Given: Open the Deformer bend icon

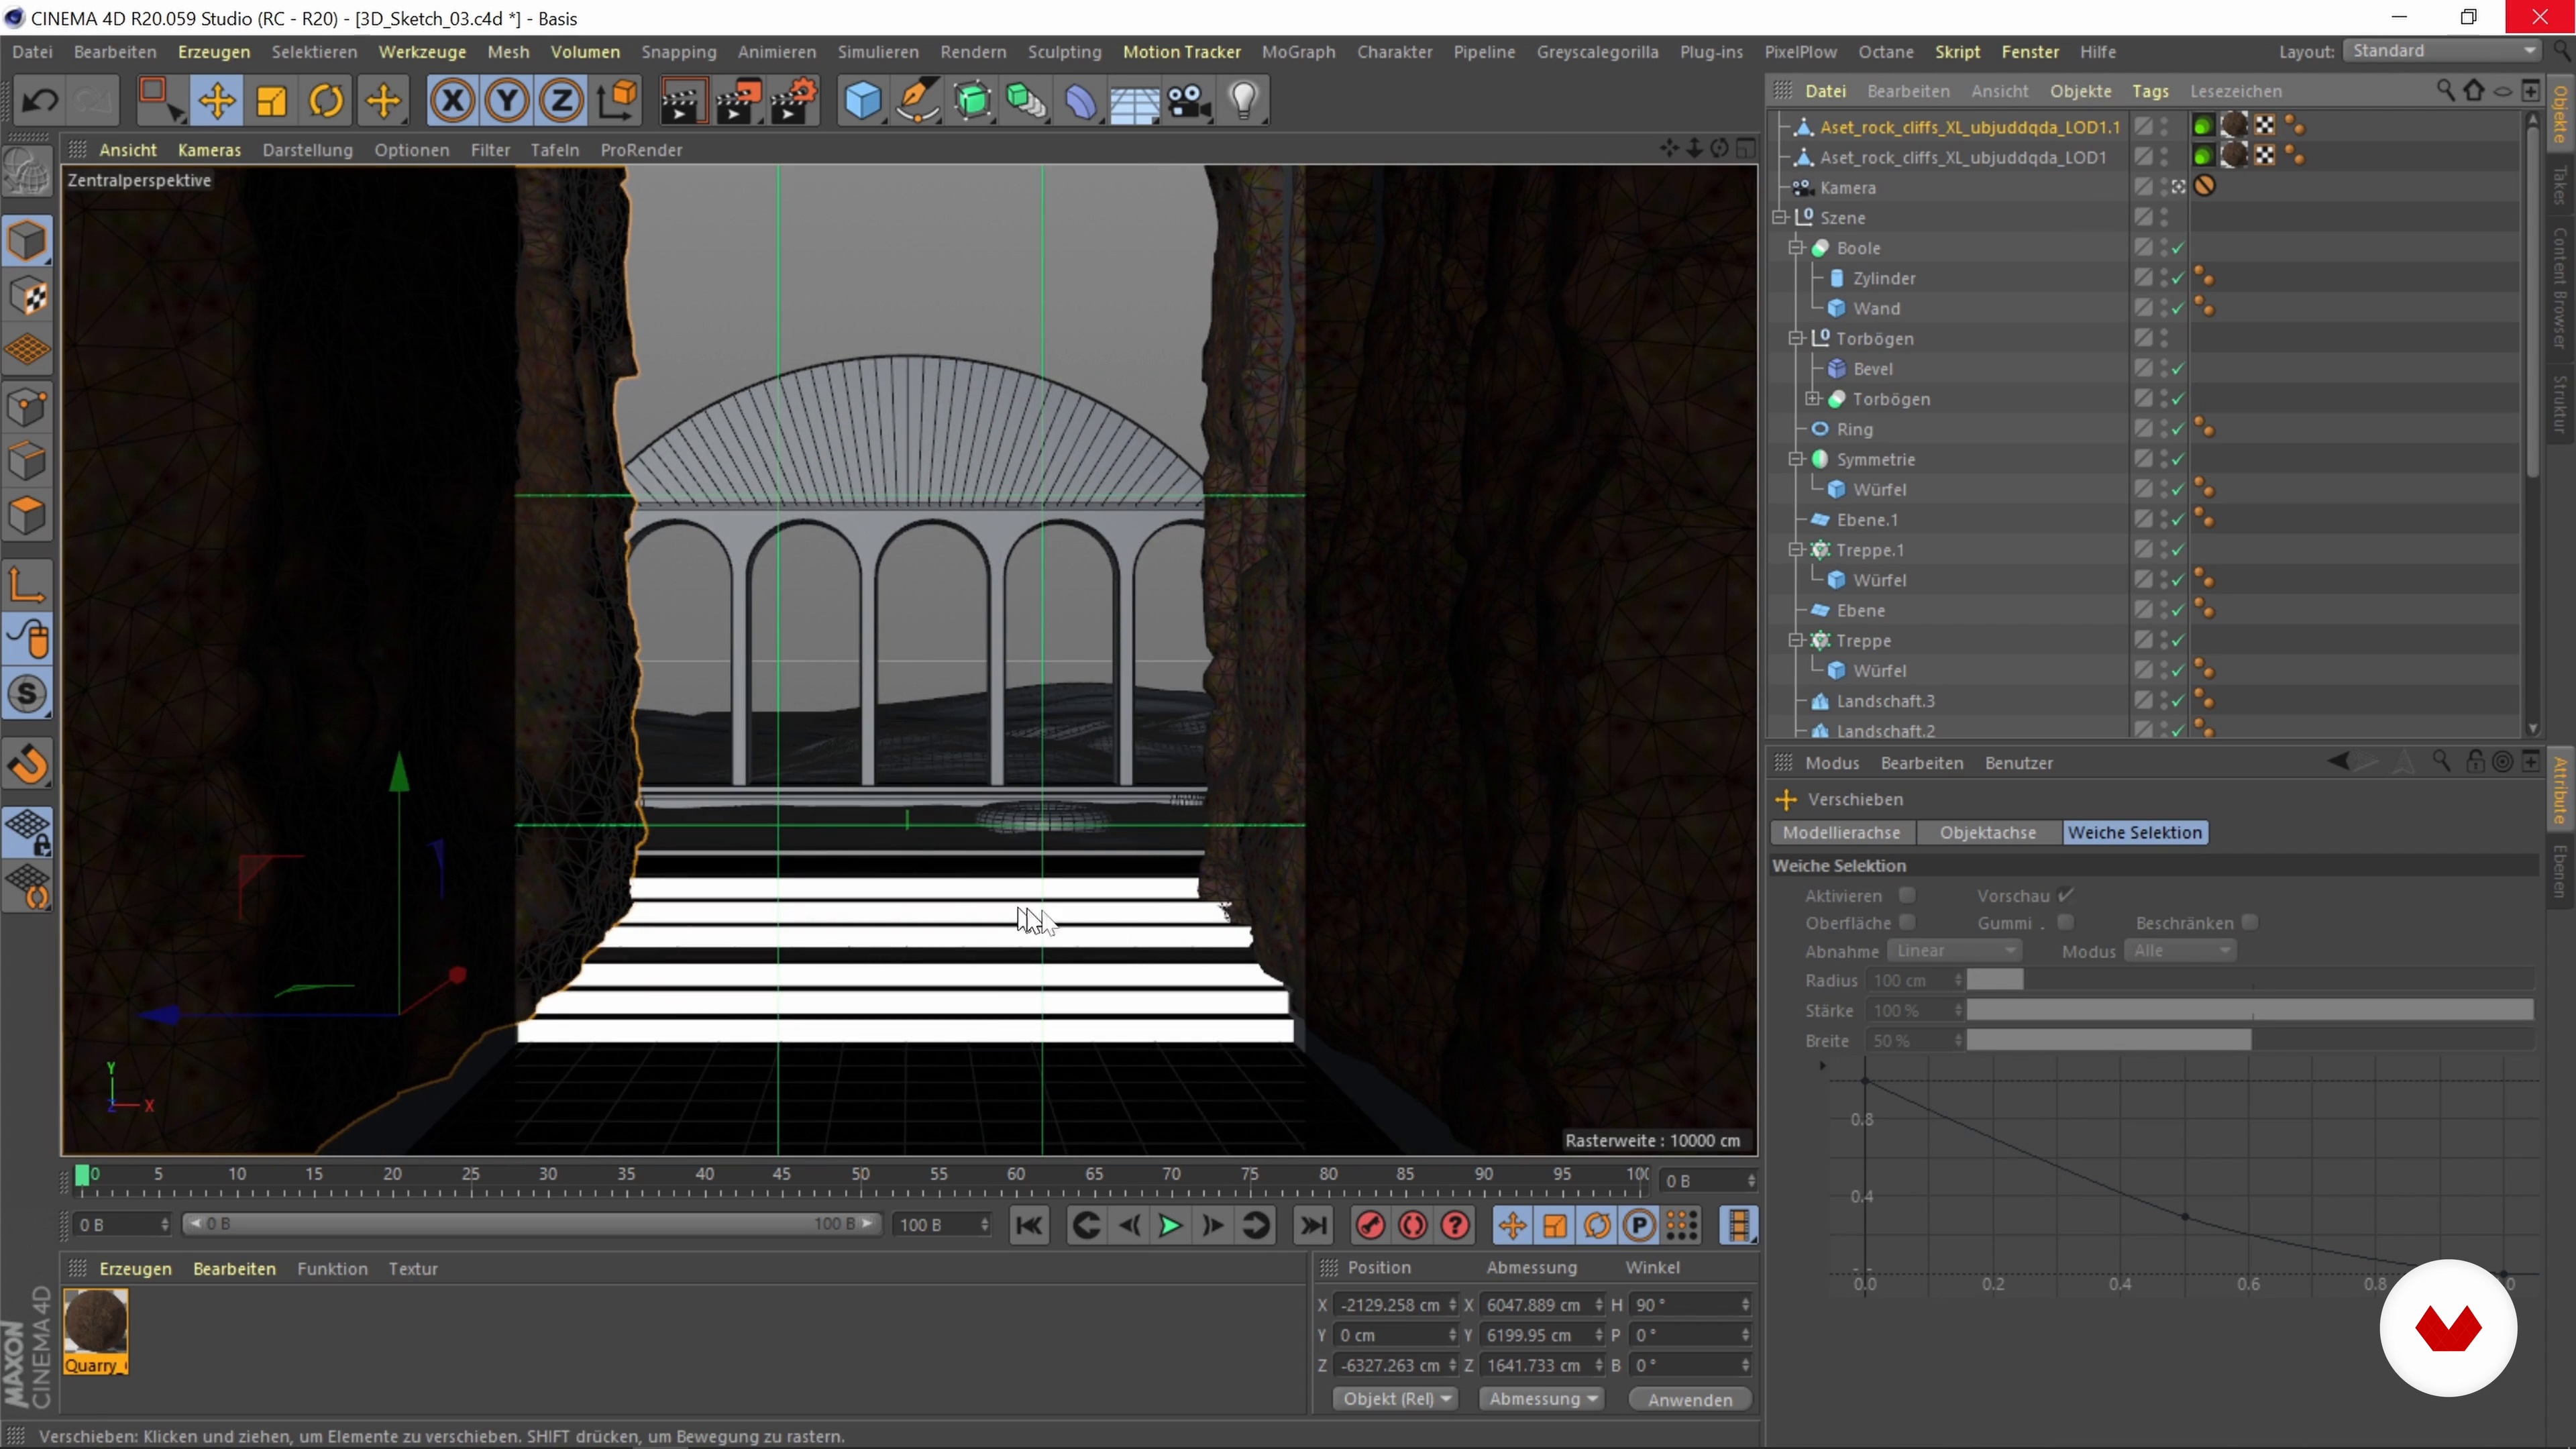Looking at the screenshot, I should [x=1081, y=100].
